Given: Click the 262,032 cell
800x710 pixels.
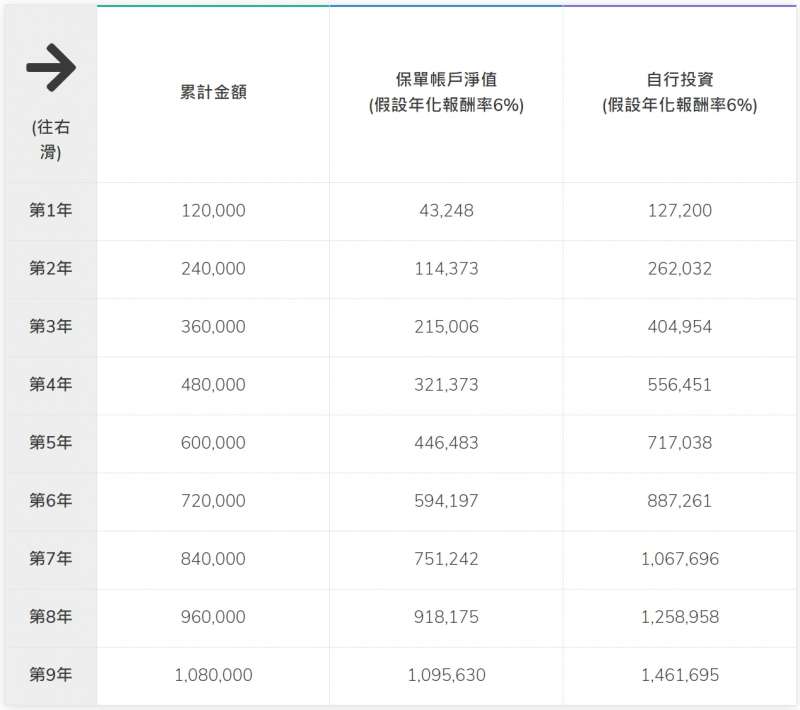Looking at the screenshot, I should click(680, 269).
